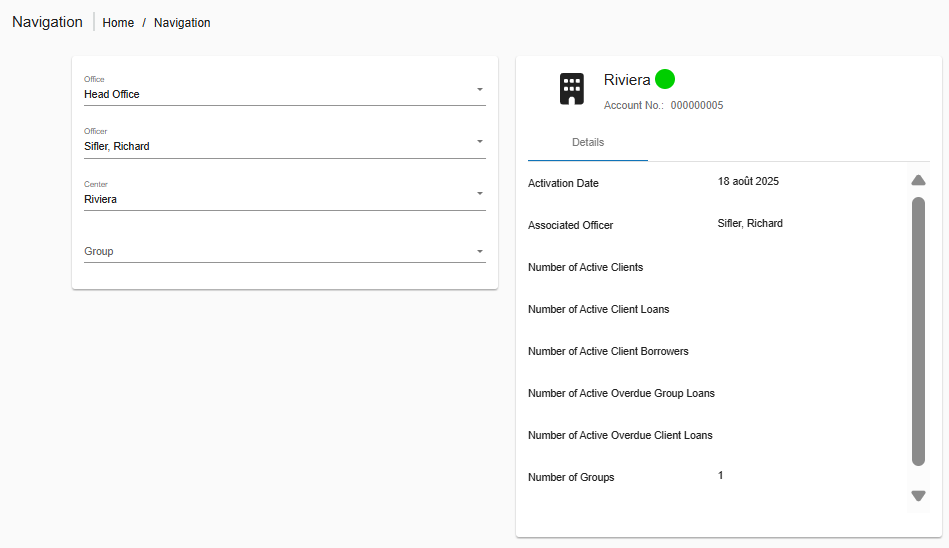Click the Activation Date value 18 août 2025
The image size is (949, 548).
click(x=748, y=182)
